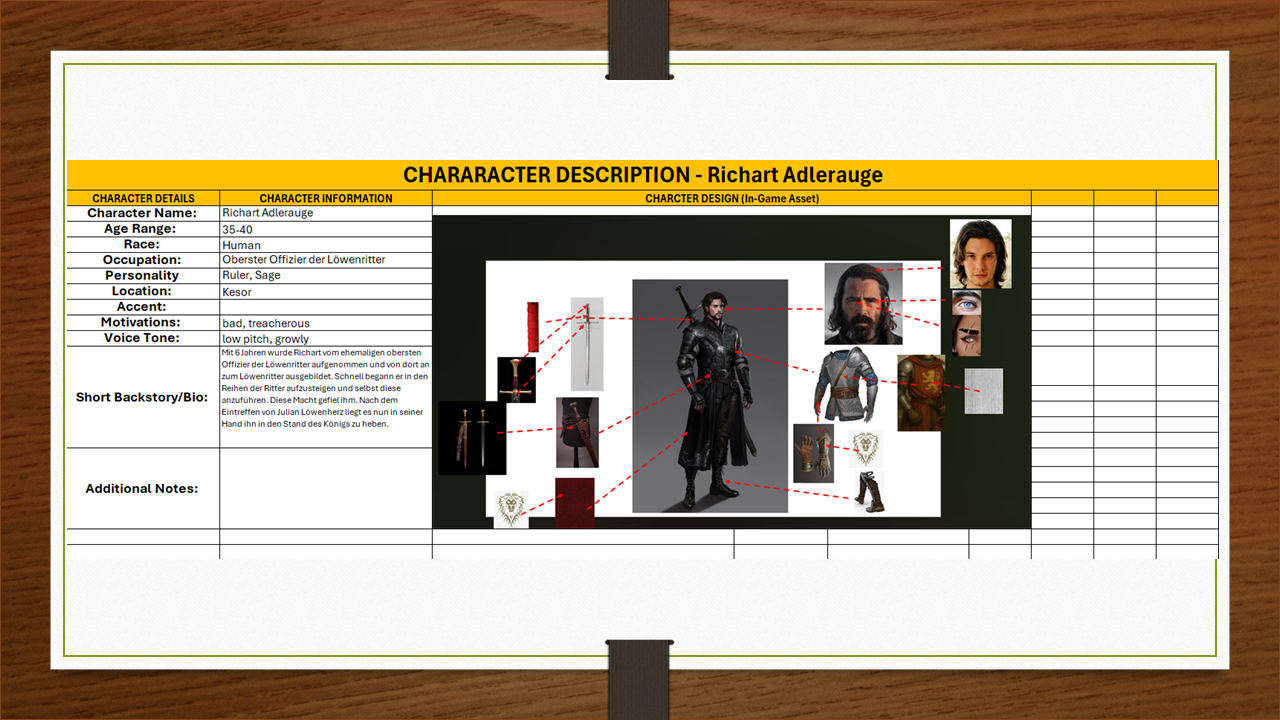Select the 'Age Range:' label
Screen dimensions: 1280x720
(x=143, y=229)
